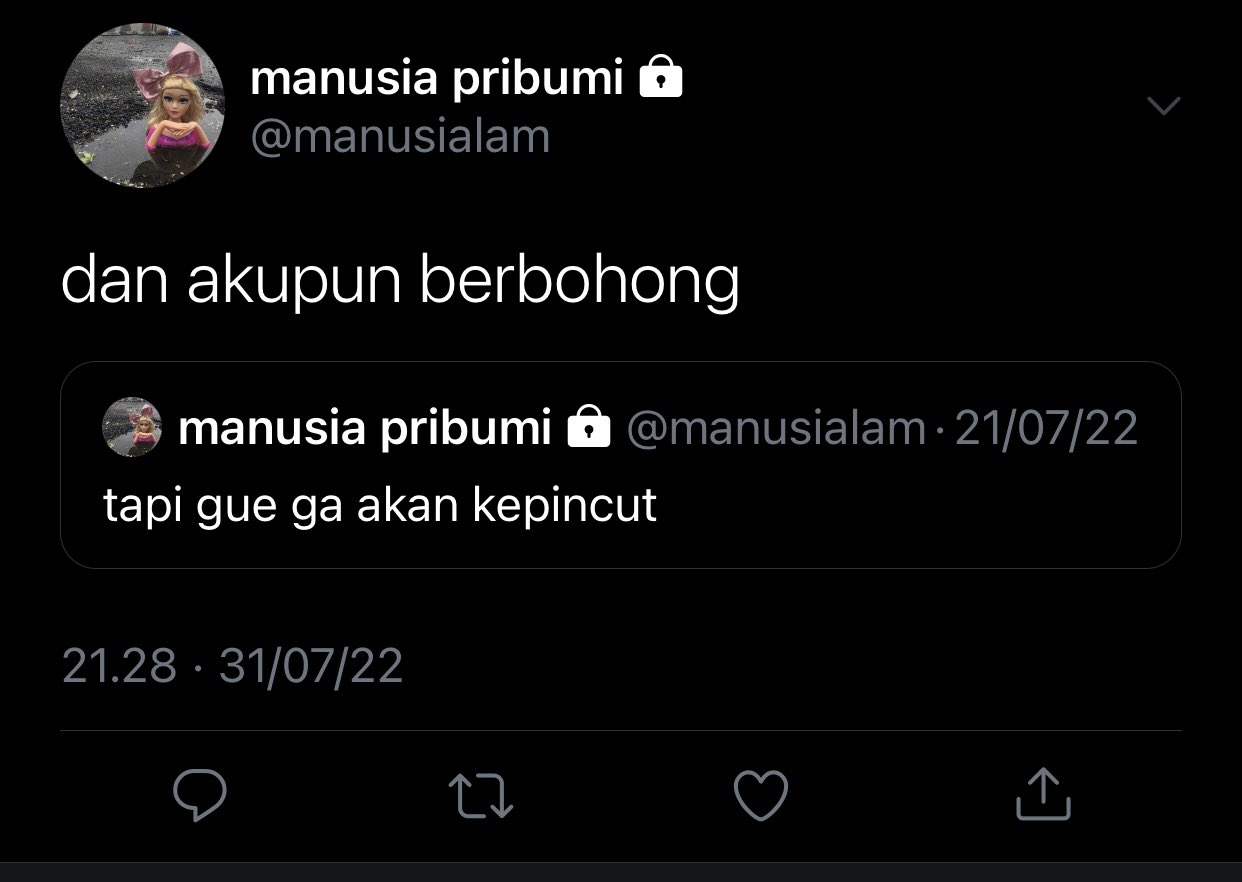The height and width of the screenshot is (882, 1242).
Task: Open the reply speech bubble icon
Action: [200, 794]
